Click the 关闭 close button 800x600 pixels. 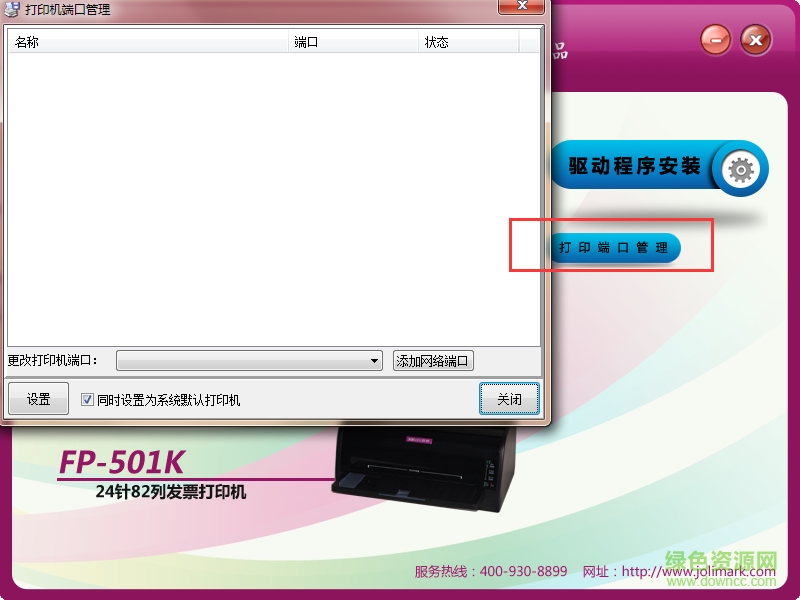click(x=510, y=398)
